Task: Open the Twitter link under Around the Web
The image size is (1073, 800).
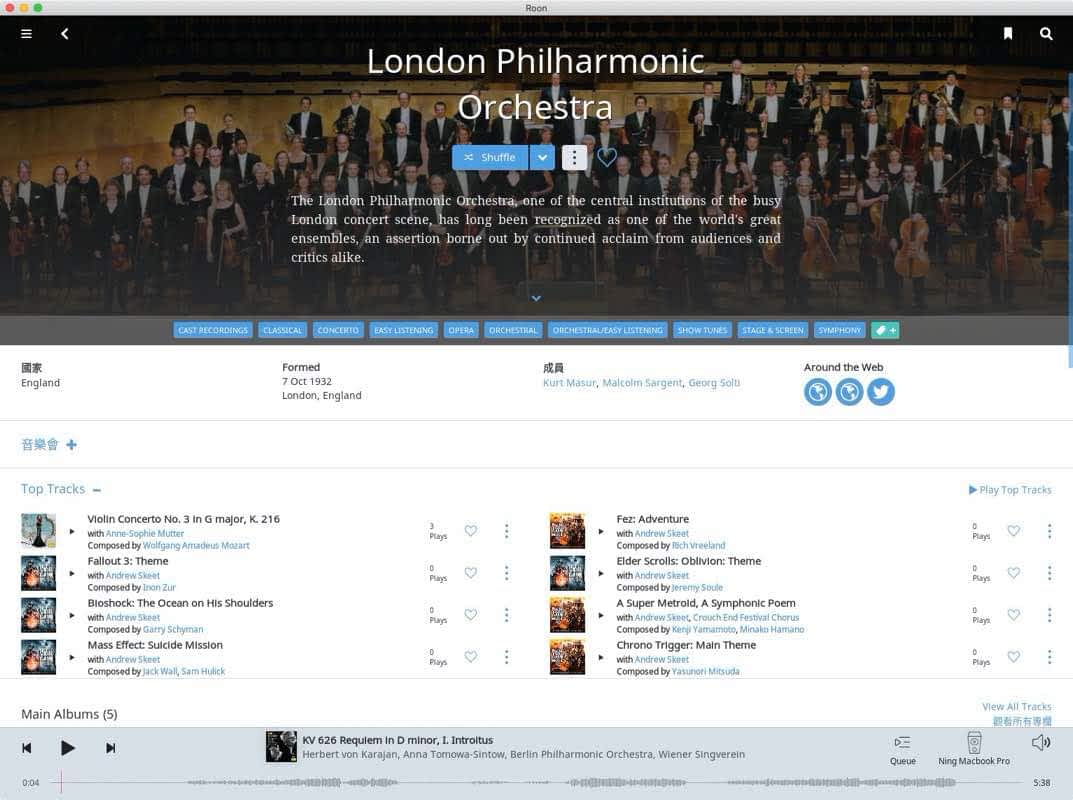Action: [881, 392]
